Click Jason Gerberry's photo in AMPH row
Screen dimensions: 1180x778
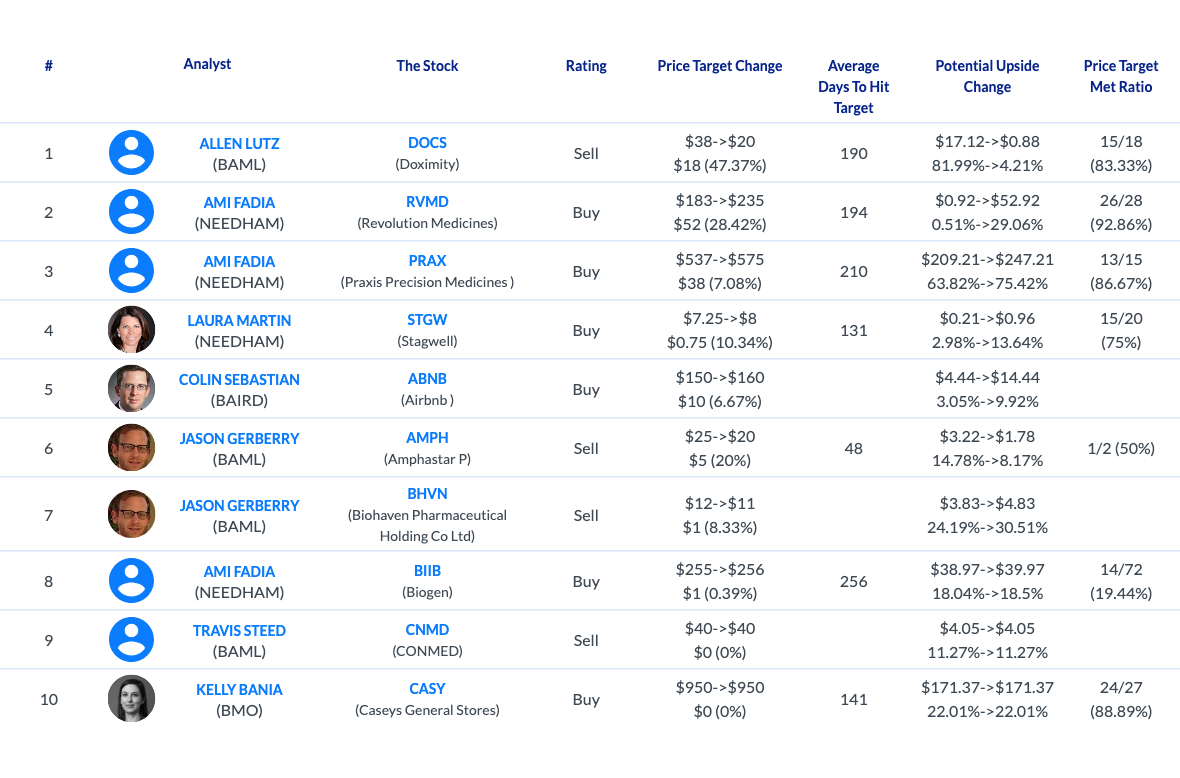coord(132,448)
